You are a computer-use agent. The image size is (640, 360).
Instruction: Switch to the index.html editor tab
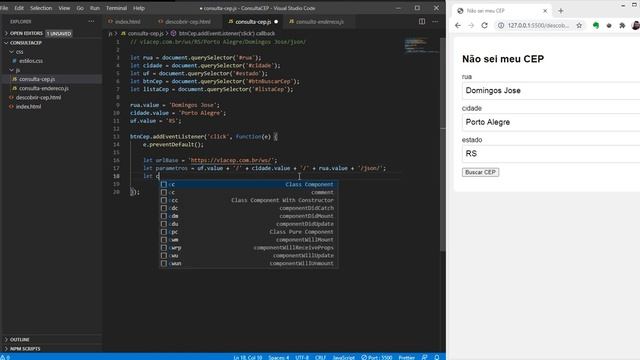coord(127,22)
